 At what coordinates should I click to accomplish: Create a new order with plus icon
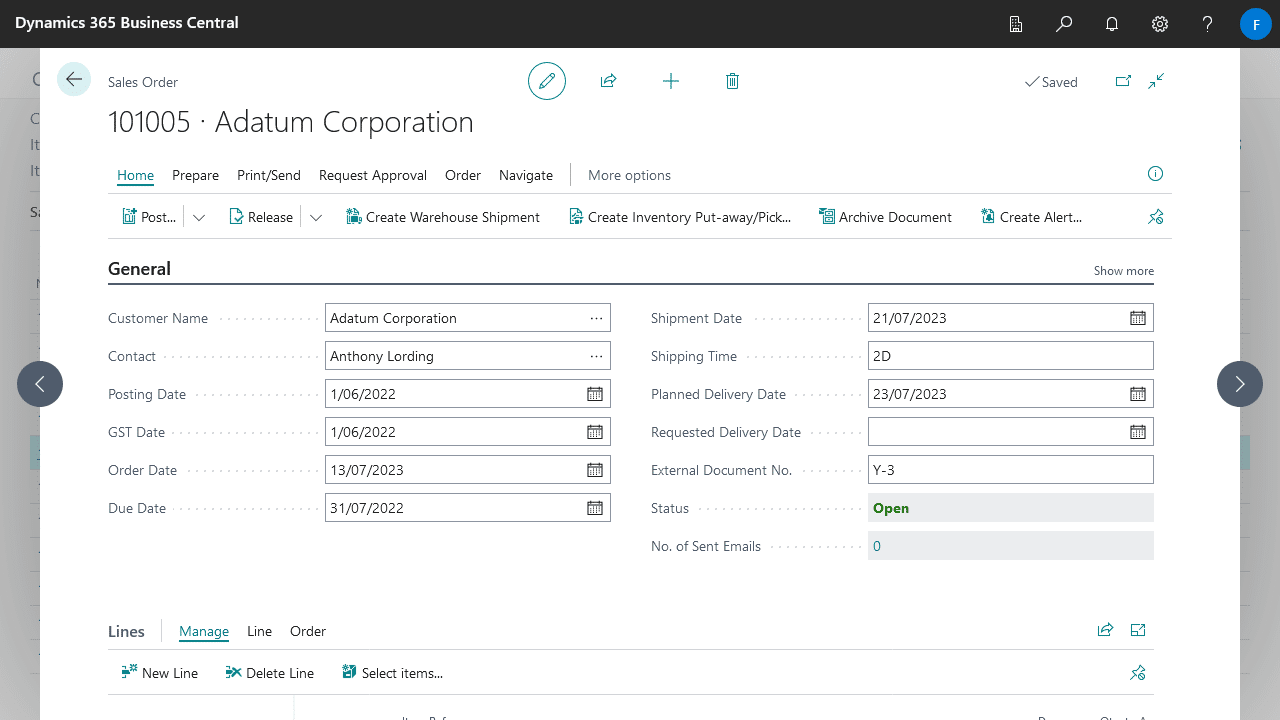pyautogui.click(x=671, y=81)
